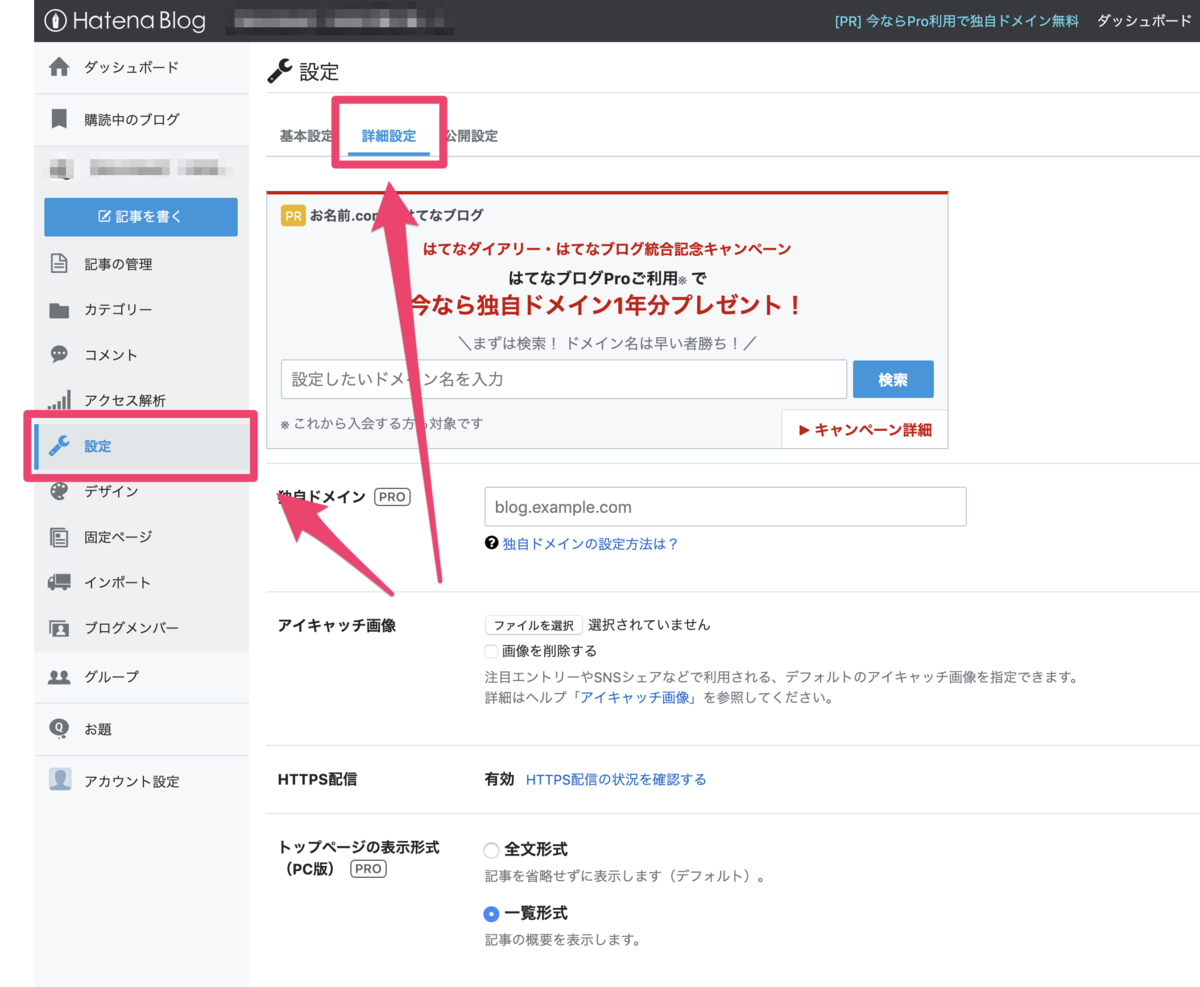Click the HTTPS配信 setting label
The height and width of the screenshot is (987, 1200).
318,780
